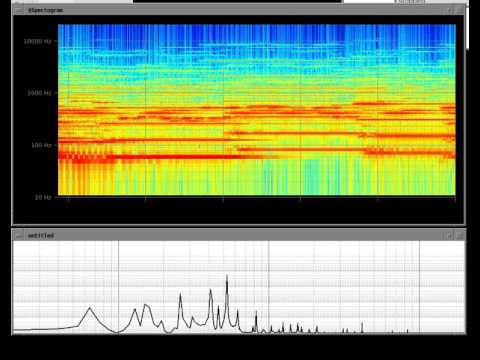Click inside the colored spectrogram plot
Image resolution: width=480 pixels, height=360 pixels.
pos(257,110)
